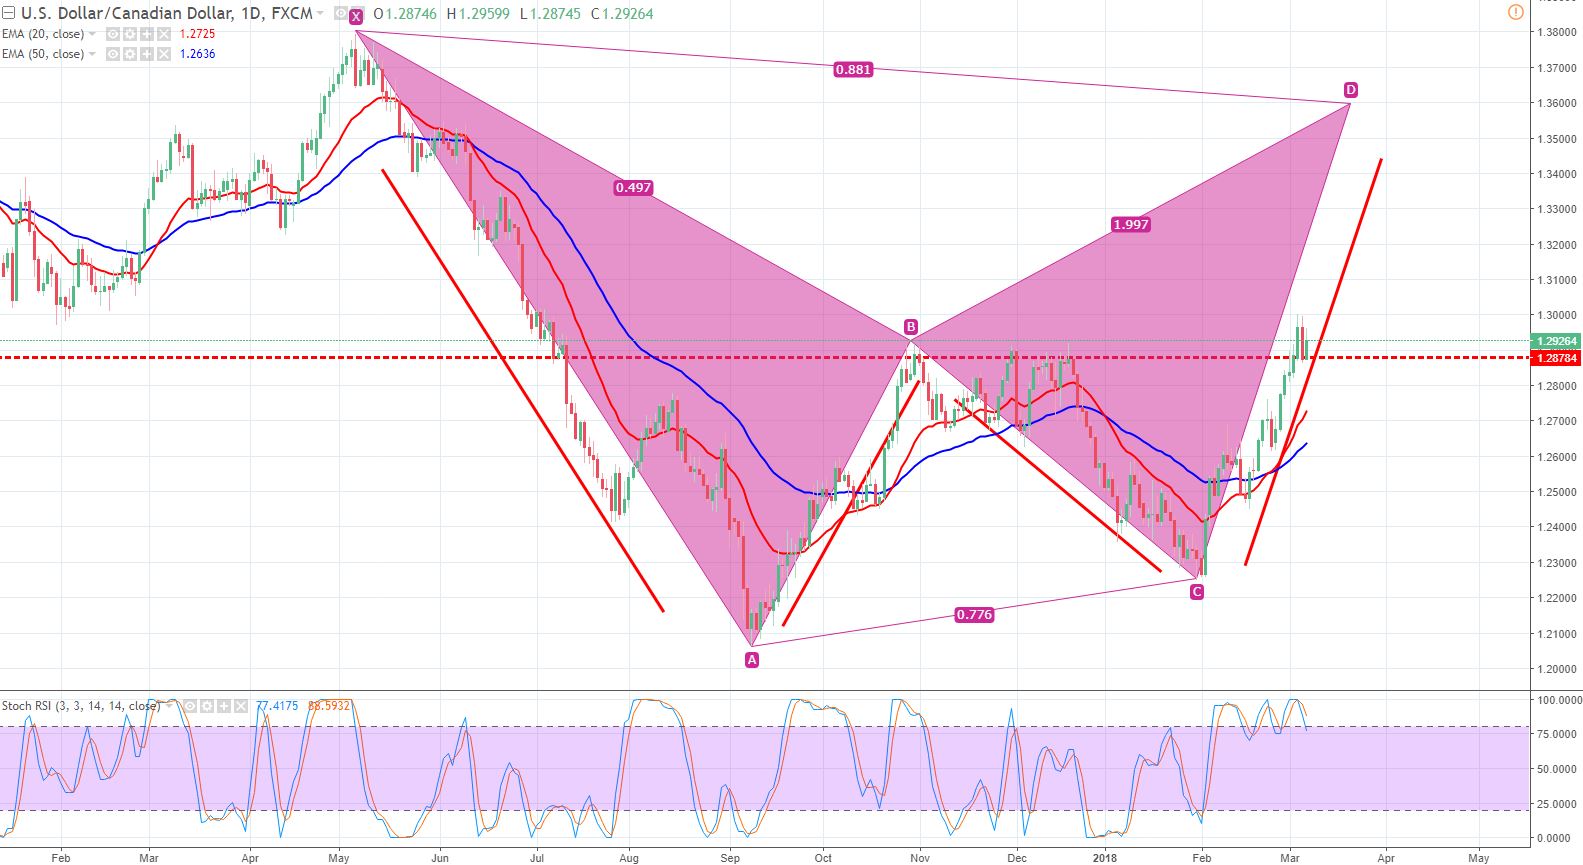Screen dimensions: 1583x865
Task: Click the plus icon for Stoch RSI
Action: click(x=224, y=706)
